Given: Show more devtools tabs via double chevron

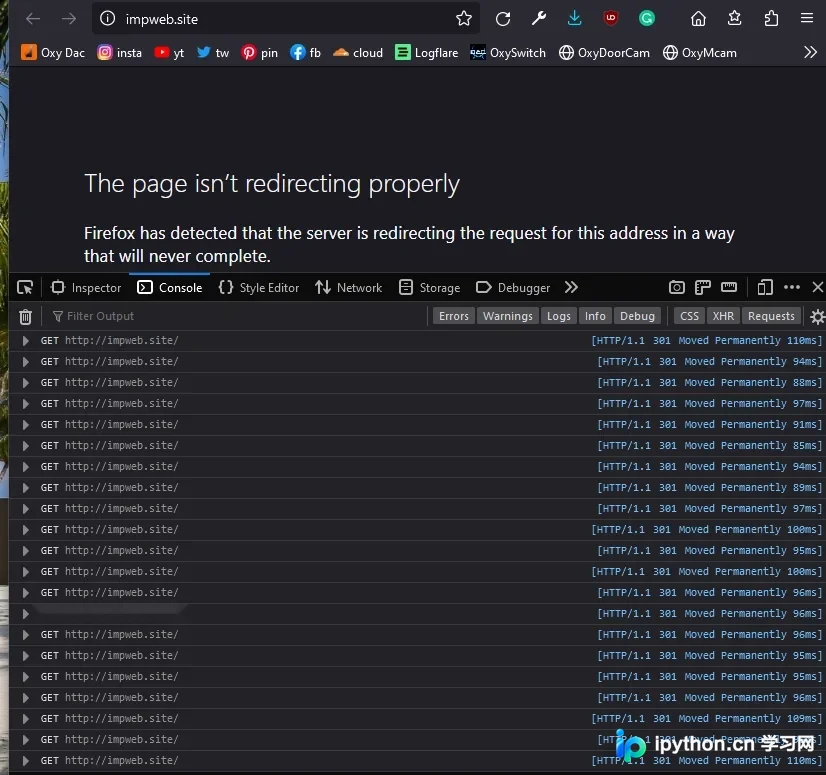Looking at the screenshot, I should pyautogui.click(x=571, y=288).
